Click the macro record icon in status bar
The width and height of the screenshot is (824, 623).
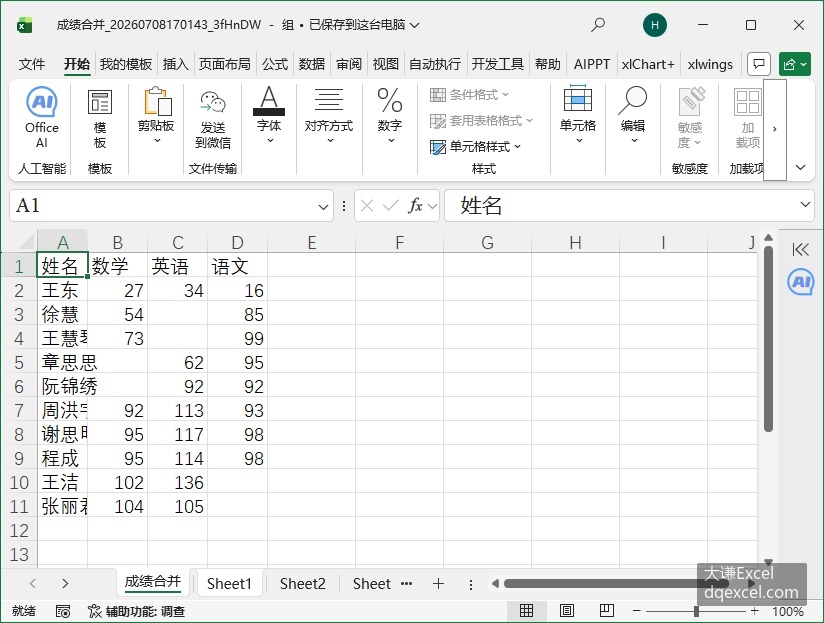63,611
